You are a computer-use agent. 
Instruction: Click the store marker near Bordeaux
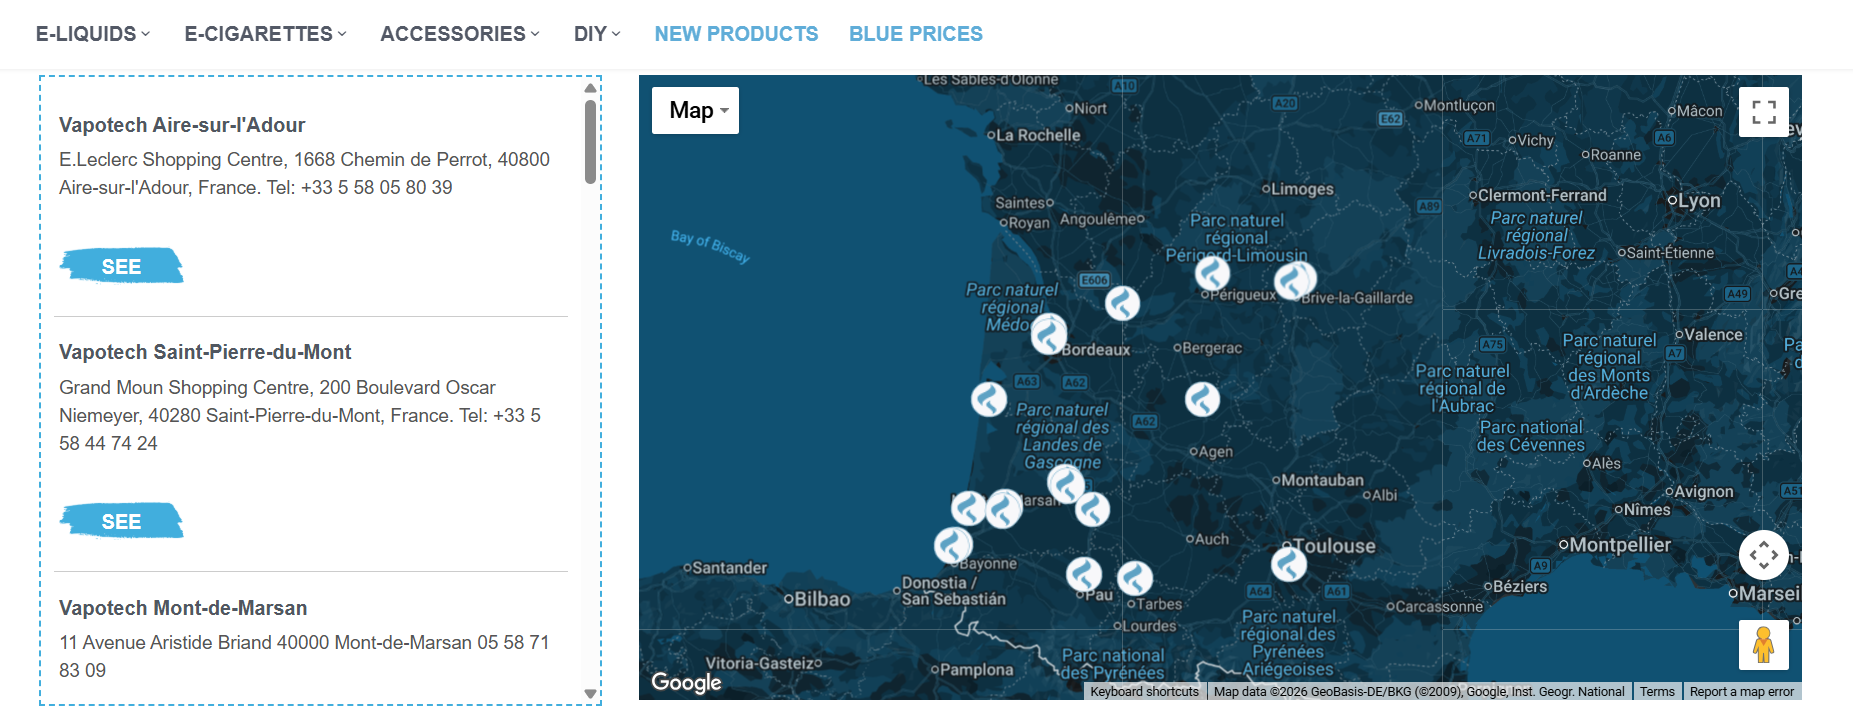click(1049, 334)
